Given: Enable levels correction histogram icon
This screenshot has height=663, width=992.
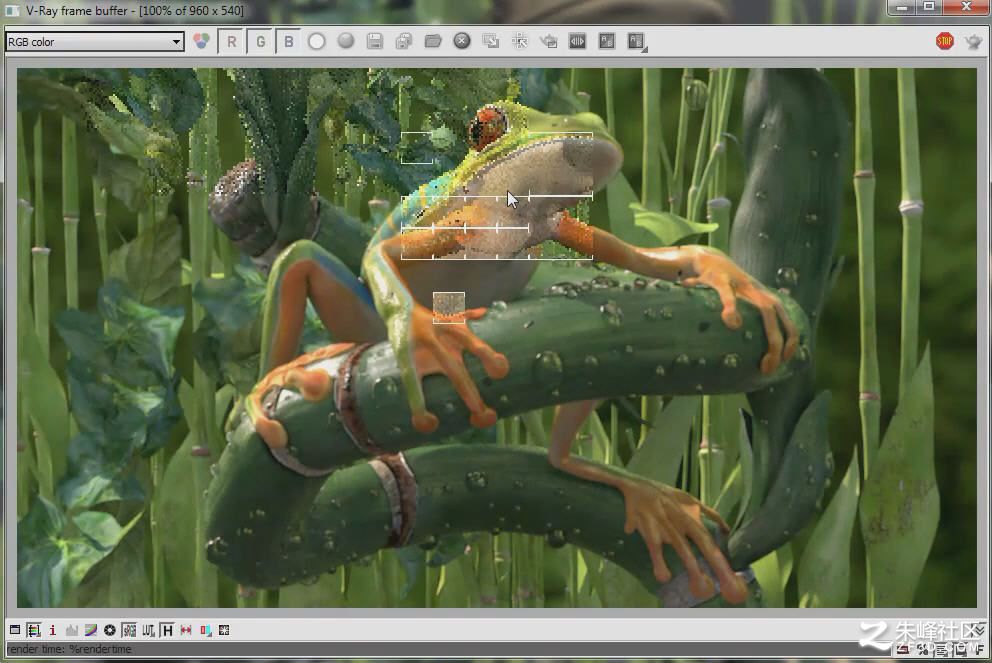Looking at the screenshot, I should 71,630.
